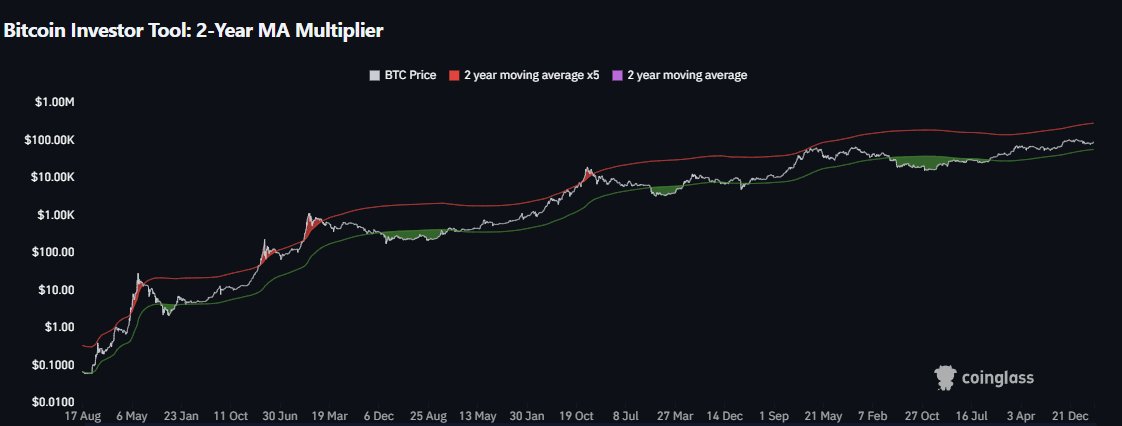Click the white BTC Price legend swatch

pyautogui.click(x=375, y=75)
